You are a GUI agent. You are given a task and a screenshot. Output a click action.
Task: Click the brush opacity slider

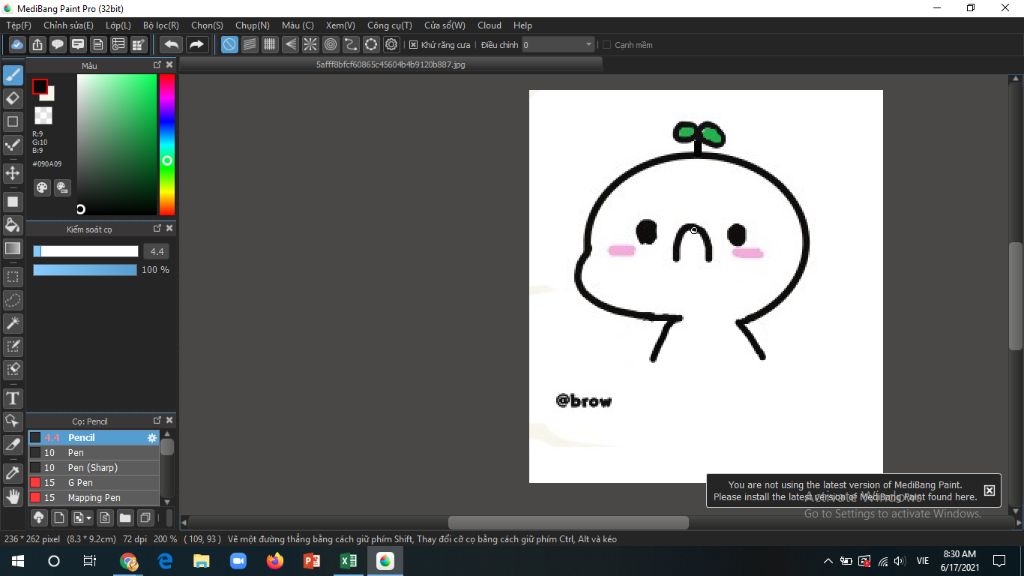click(85, 270)
